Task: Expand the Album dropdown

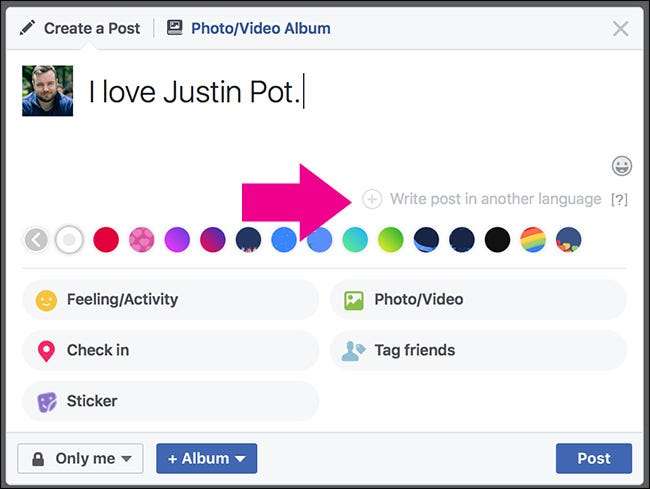Action: (x=206, y=458)
